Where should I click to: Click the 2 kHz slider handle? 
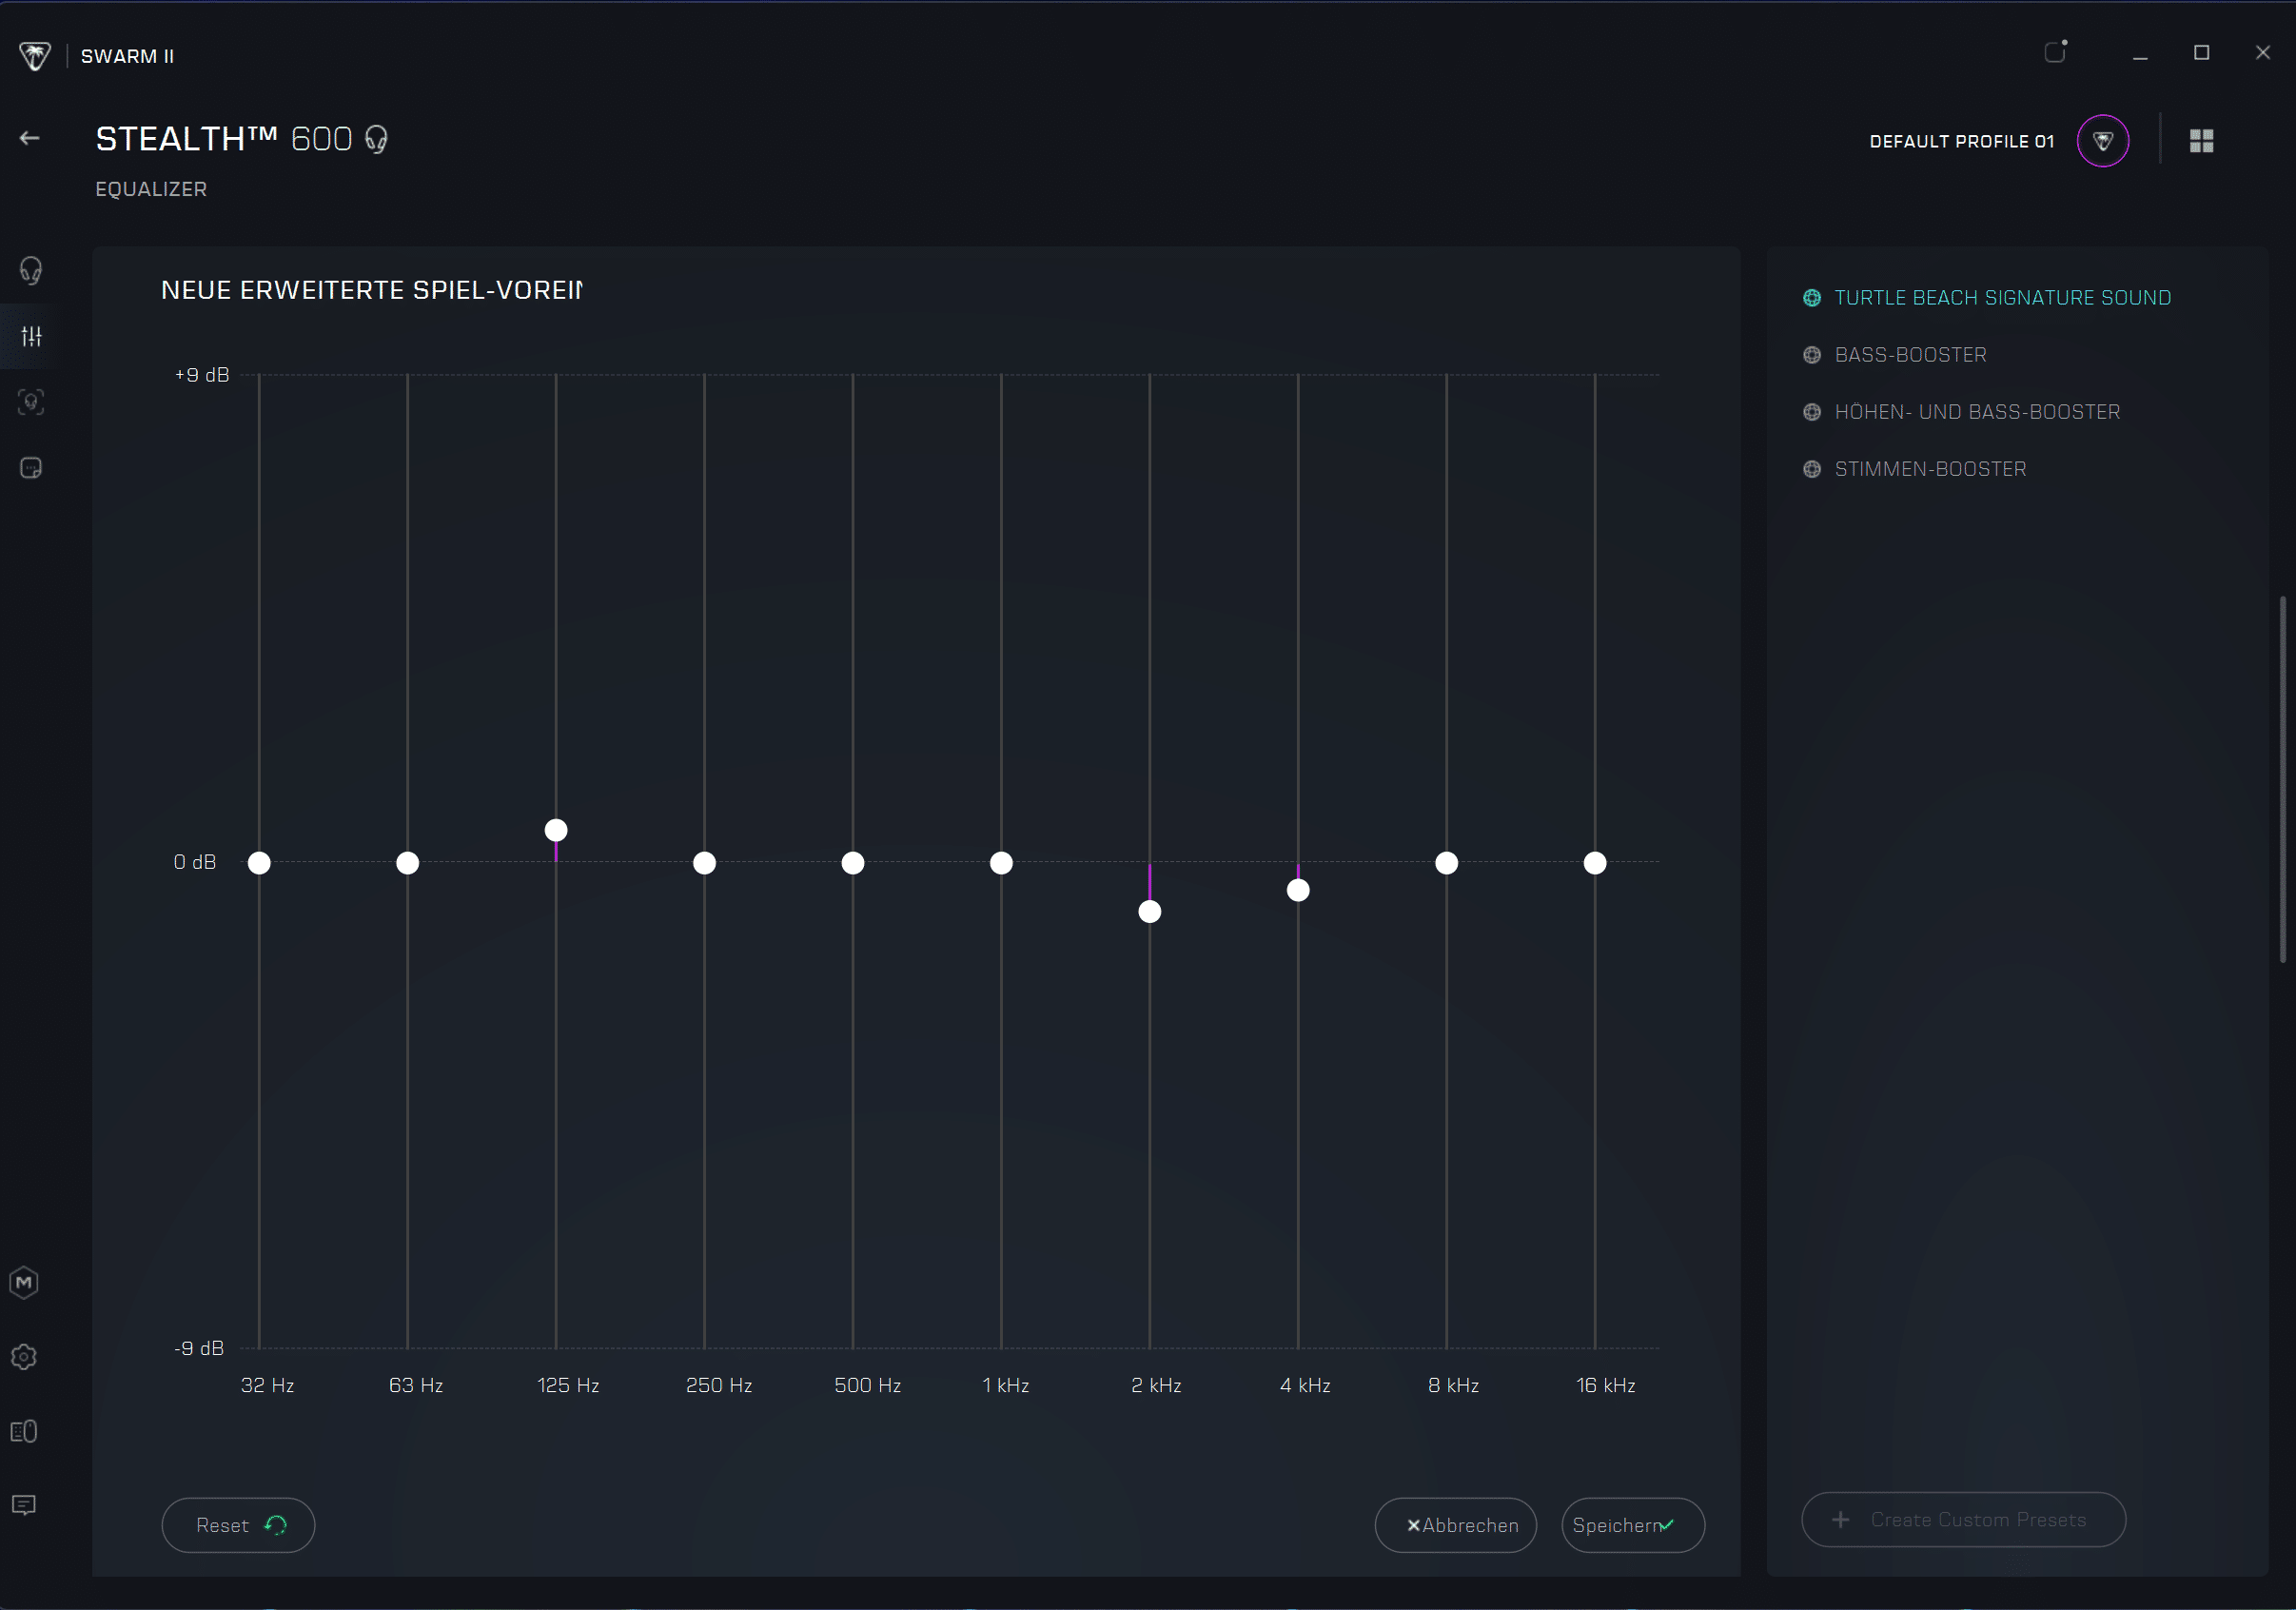pyautogui.click(x=1150, y=911)
